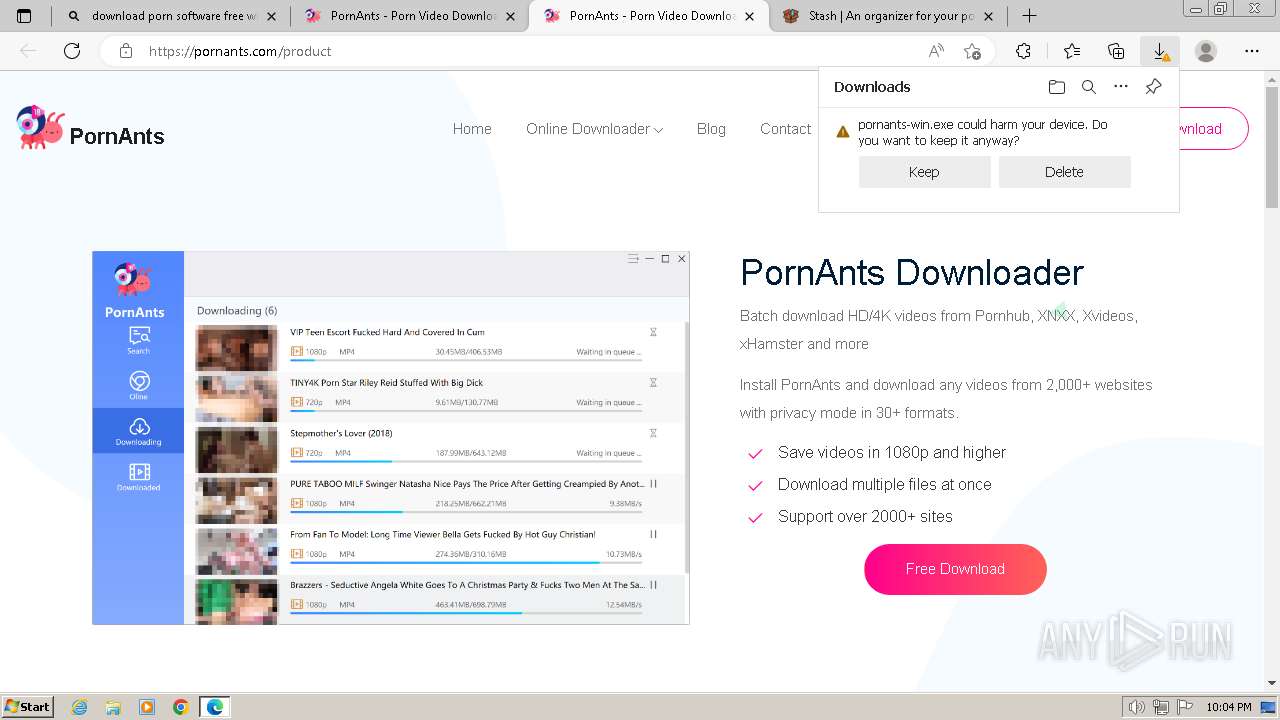This screenshot has width=1280, height=720.
Task: Delete the pornants-win.exe download
Action: 1064,172
